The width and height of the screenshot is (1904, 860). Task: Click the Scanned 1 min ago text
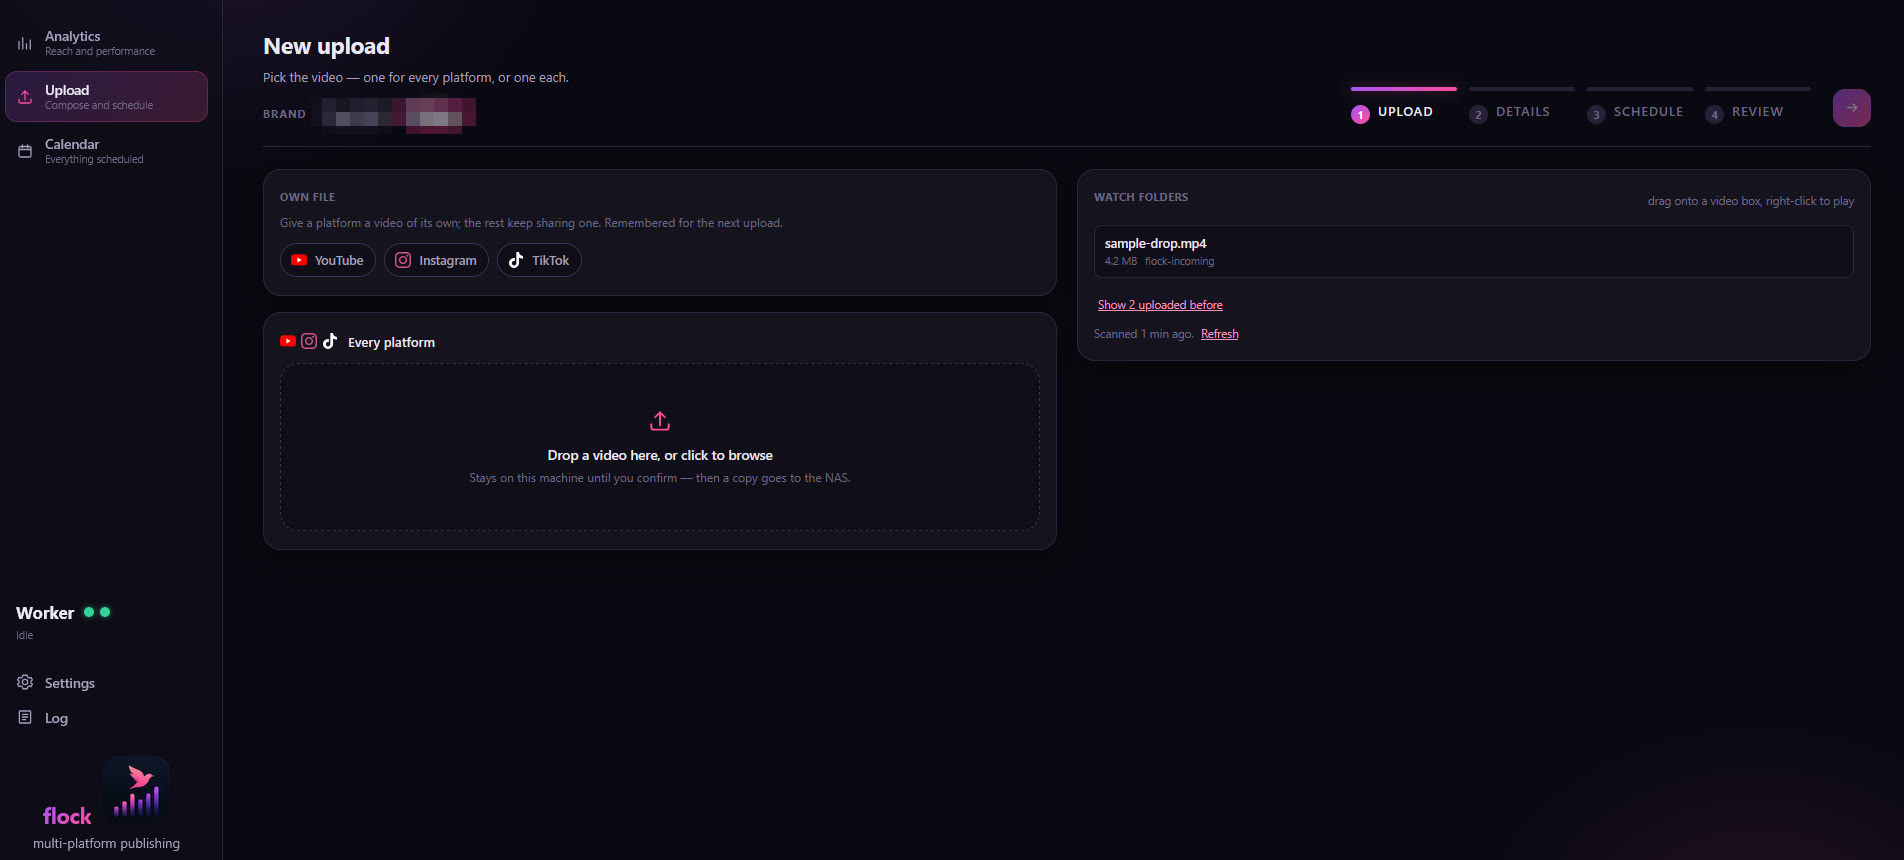(x=1143, y=334)
